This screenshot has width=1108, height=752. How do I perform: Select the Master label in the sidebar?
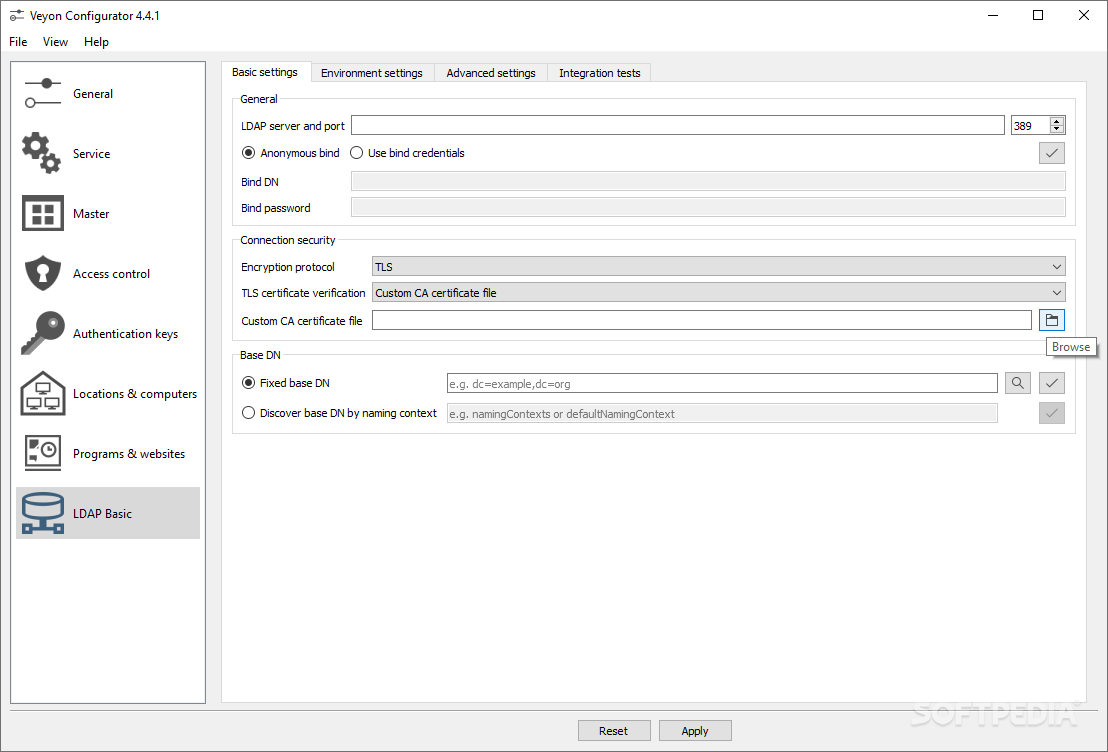(91, 213)
